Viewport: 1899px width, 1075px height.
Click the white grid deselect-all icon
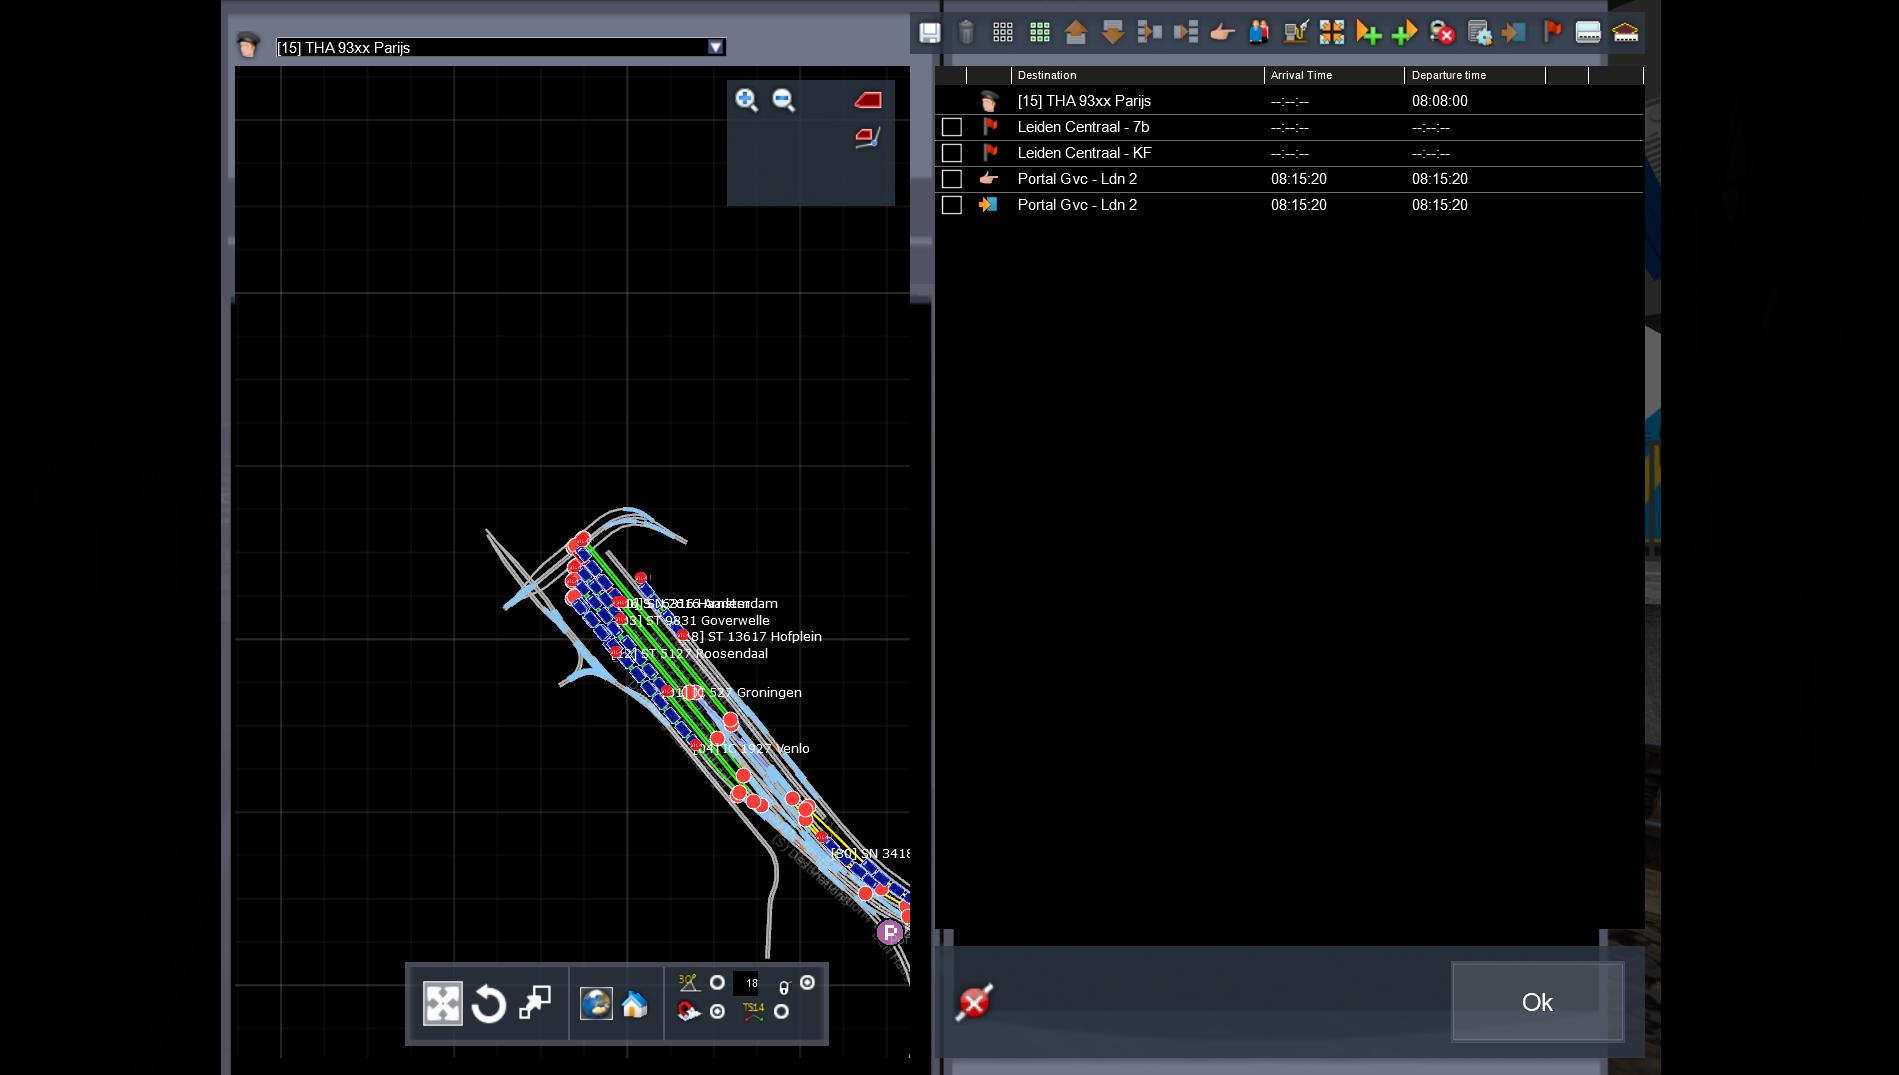pos(1003,33)
